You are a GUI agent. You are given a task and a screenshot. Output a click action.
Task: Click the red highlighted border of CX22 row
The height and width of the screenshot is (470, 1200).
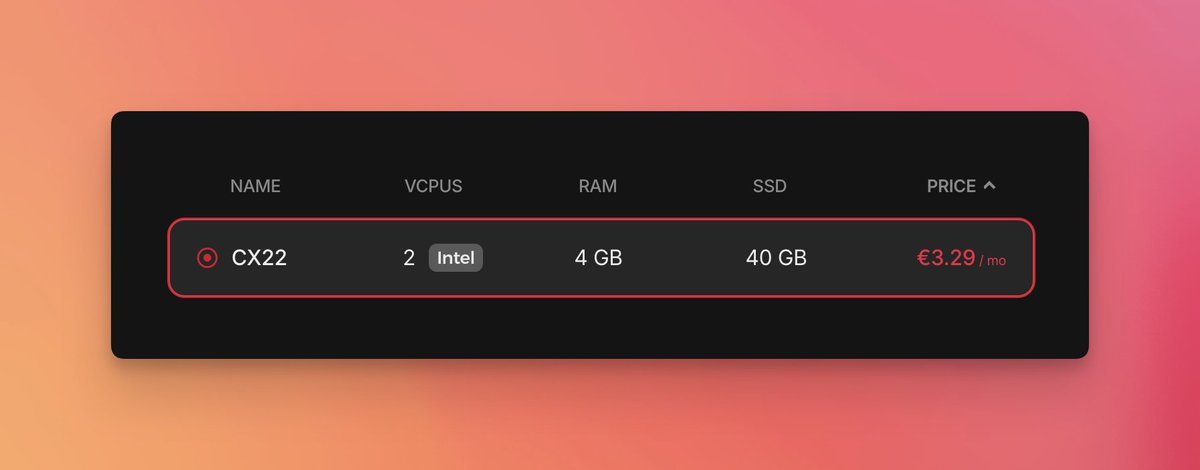point(601,219)
